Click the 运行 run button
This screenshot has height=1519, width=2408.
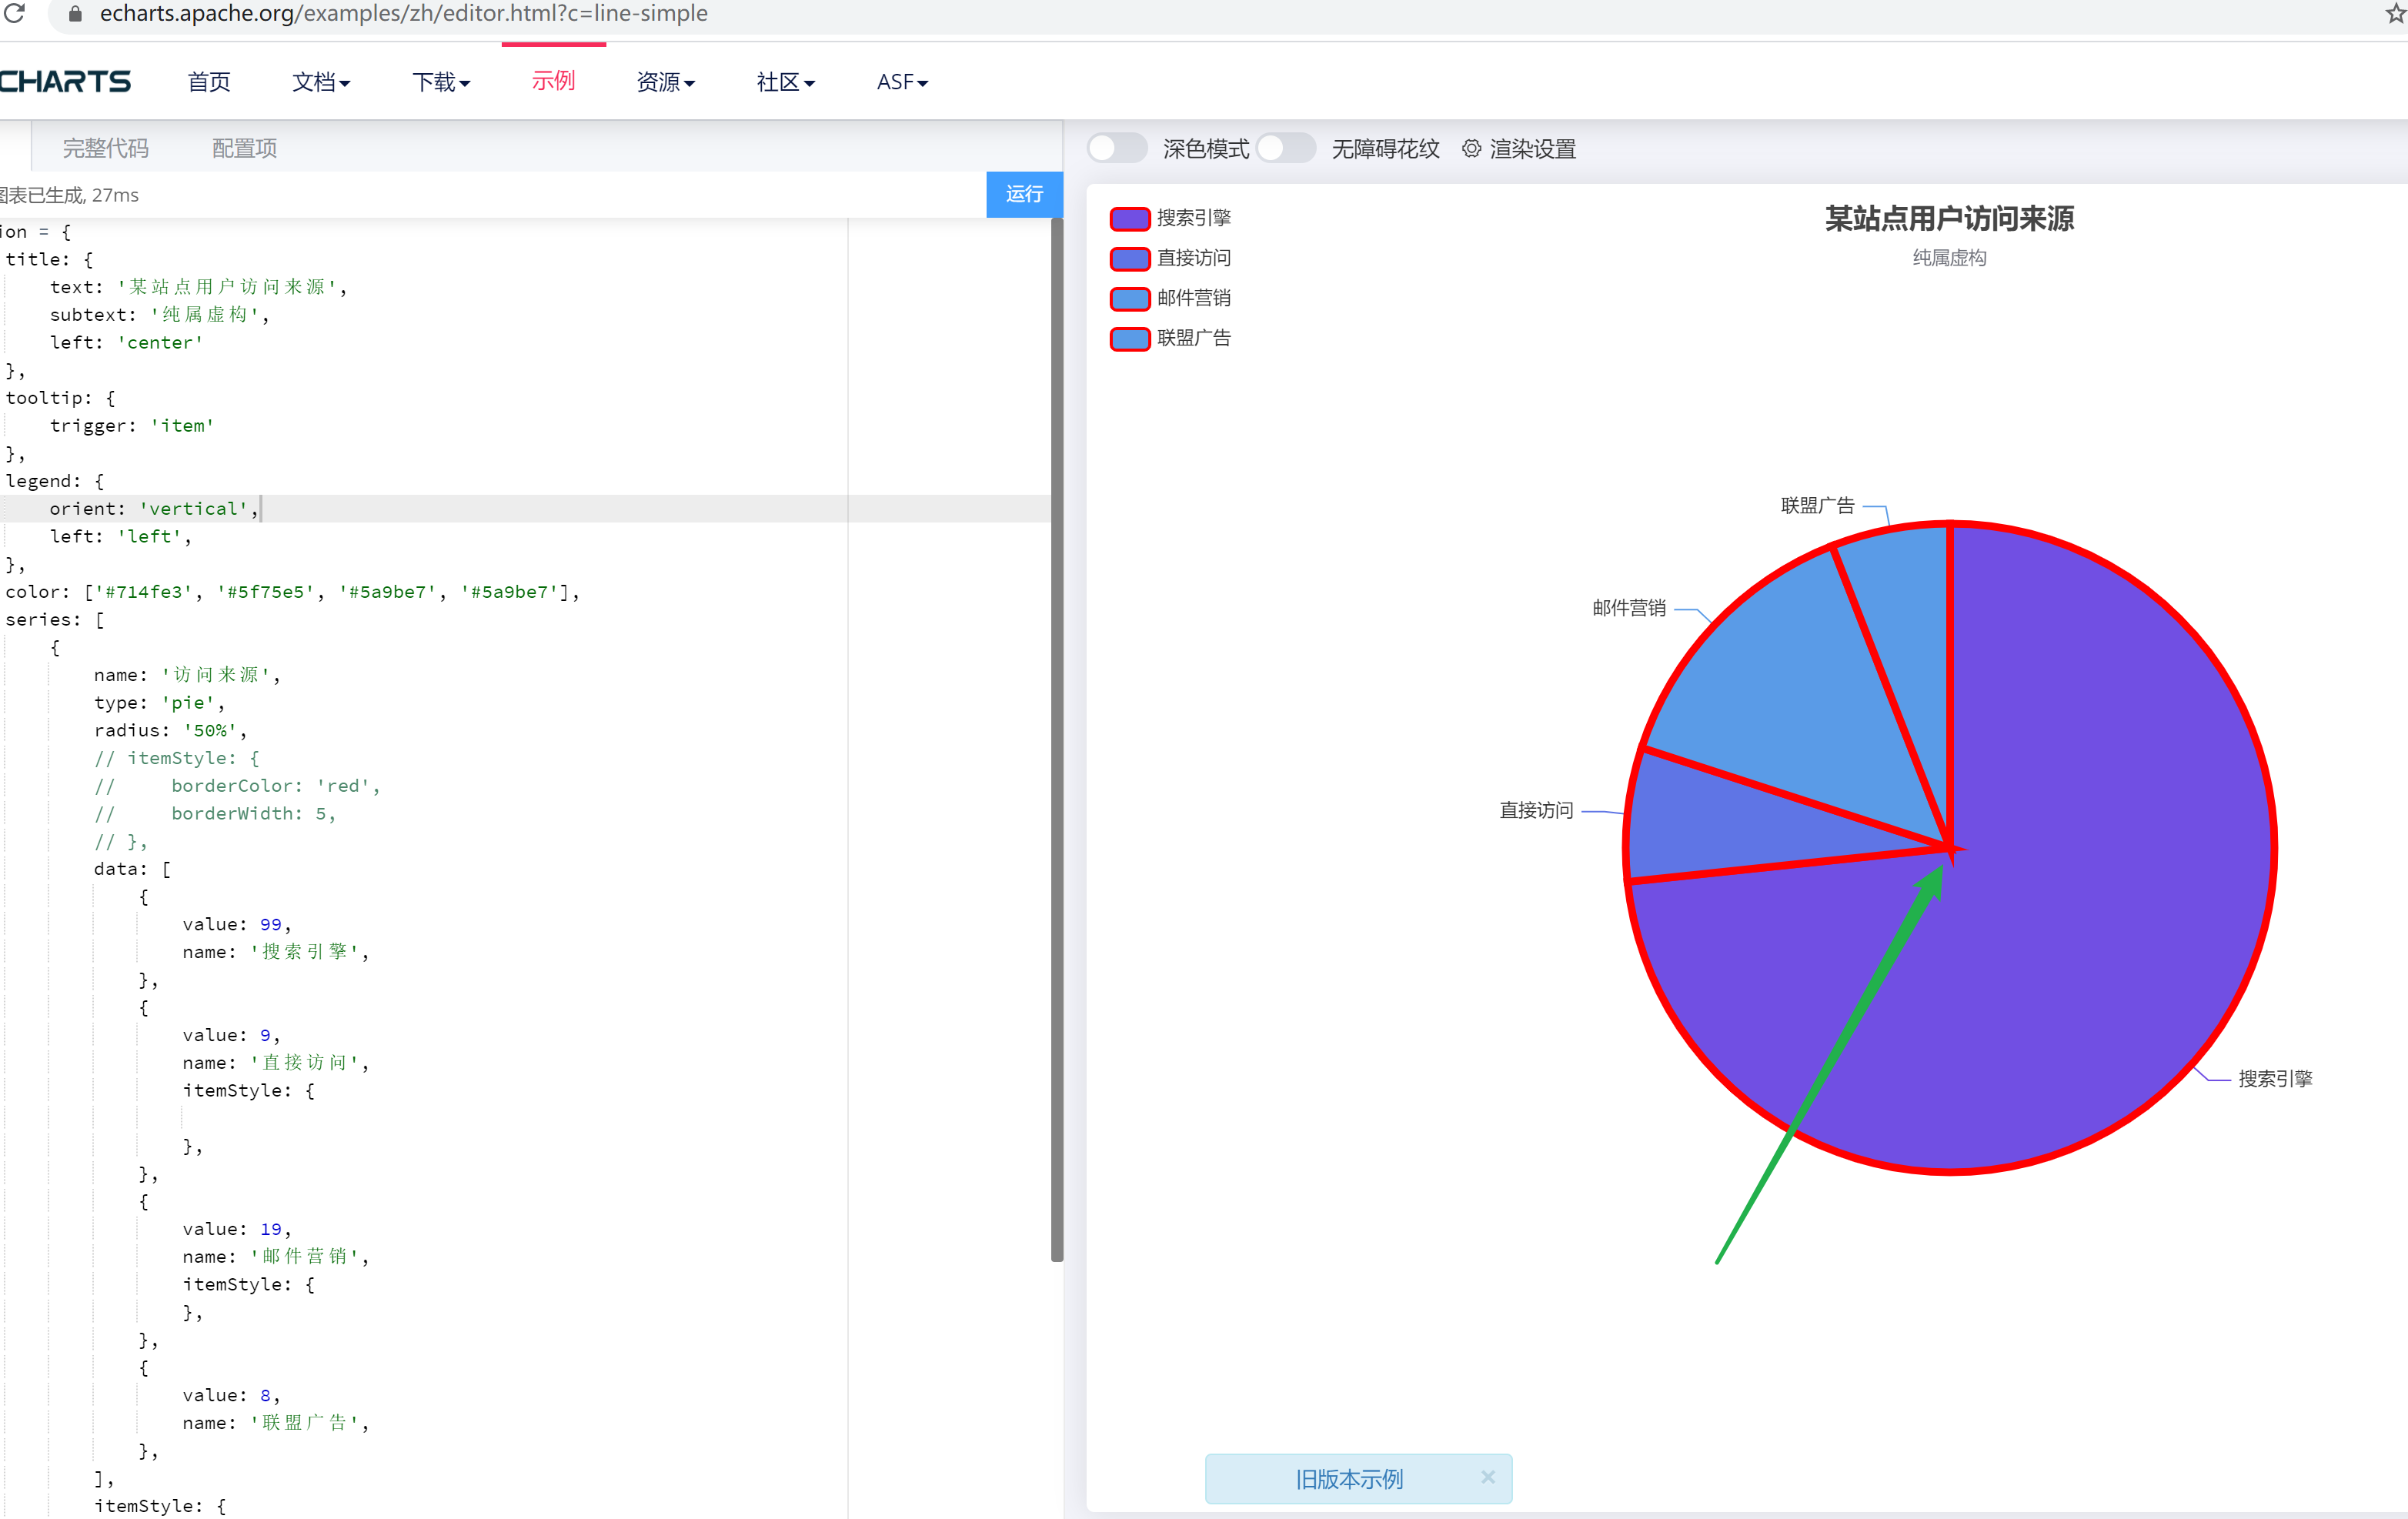tap(1023, 194)
